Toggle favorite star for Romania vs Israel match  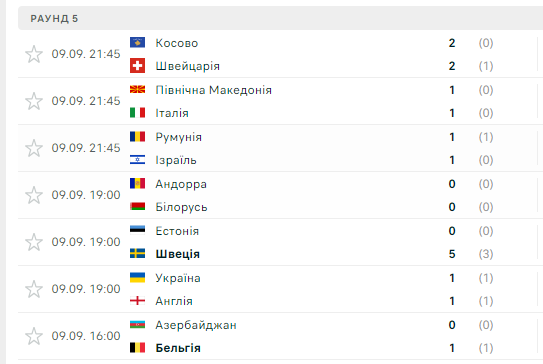(34, 148)
